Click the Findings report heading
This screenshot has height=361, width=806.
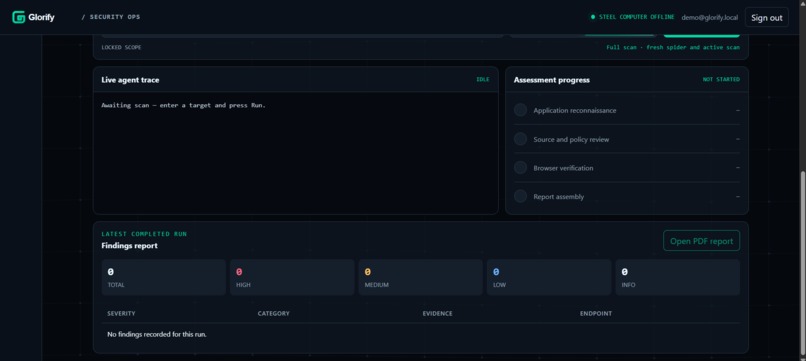point(130,246)
